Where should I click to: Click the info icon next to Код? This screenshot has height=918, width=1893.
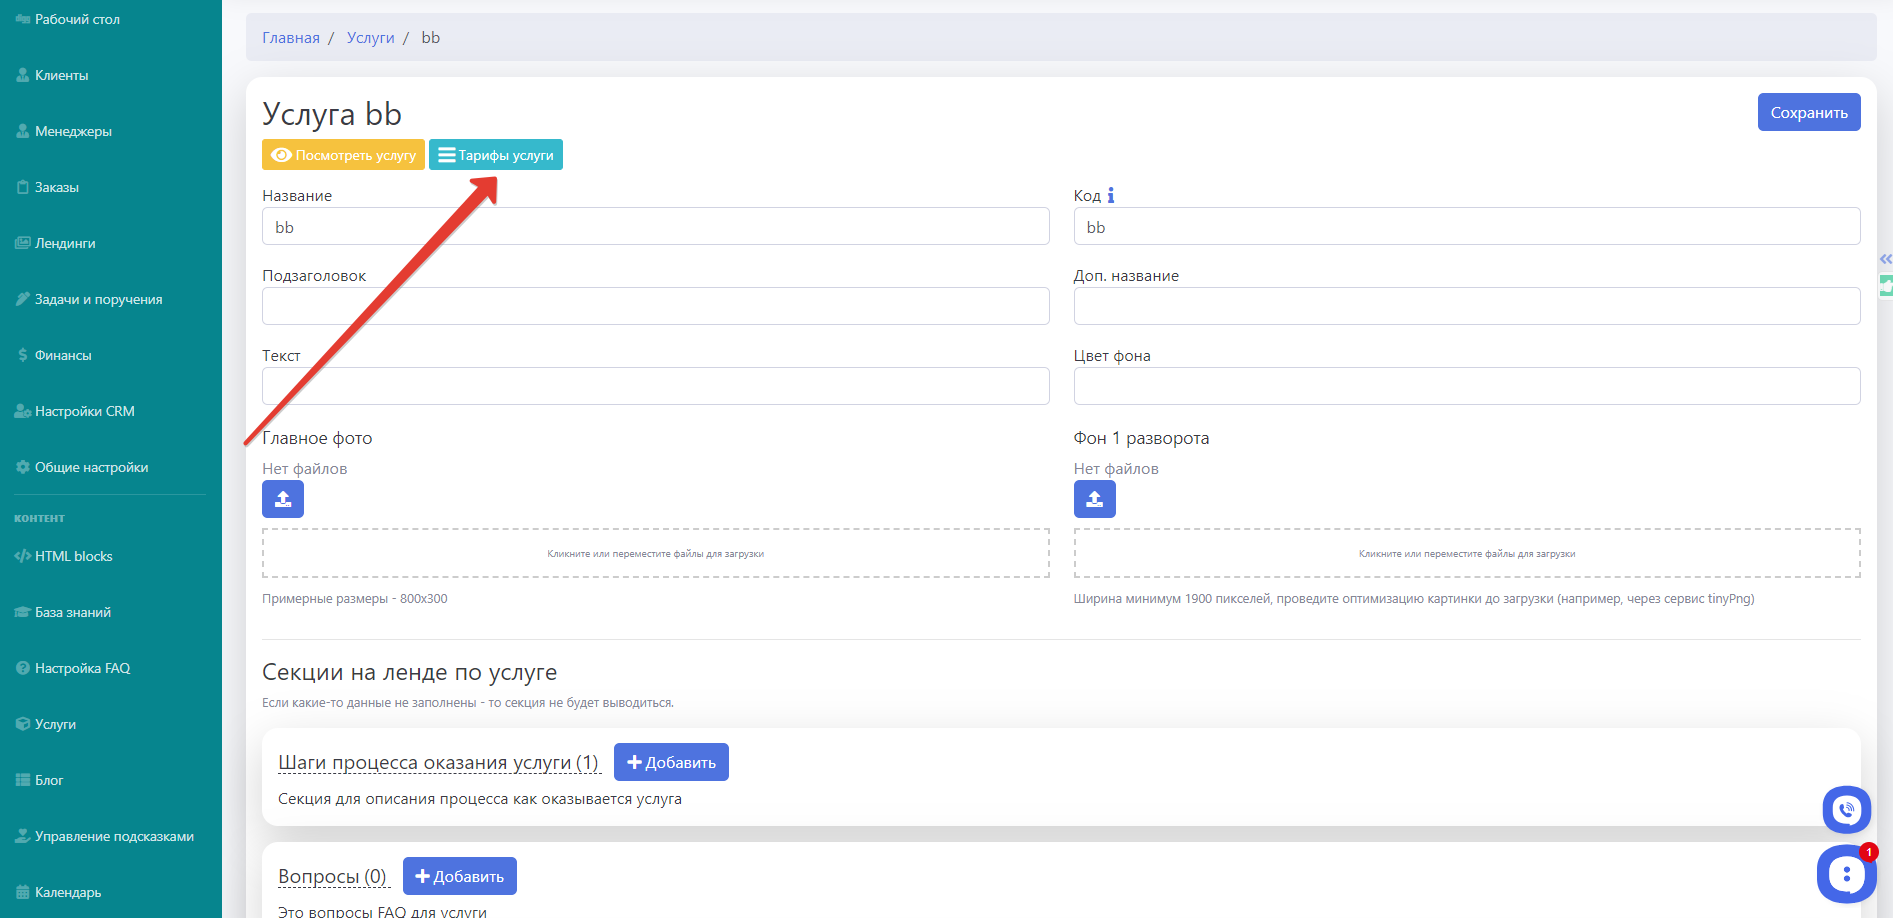[x=1110, y=196]
